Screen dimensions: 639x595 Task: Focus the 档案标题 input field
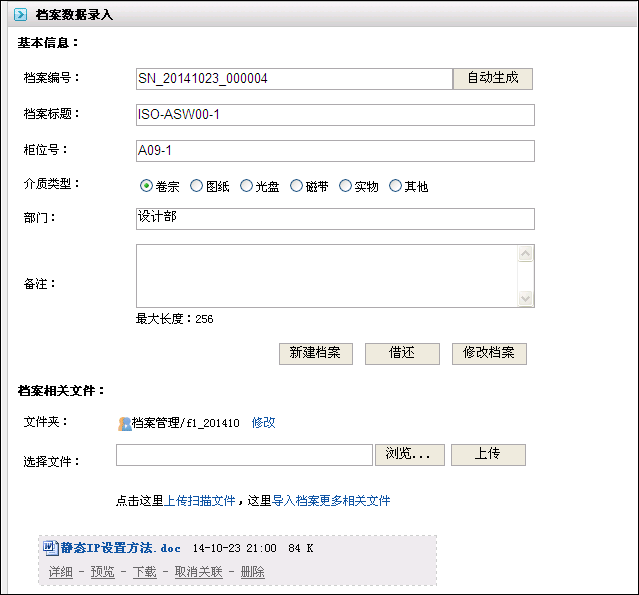click(x=335, y=115)
